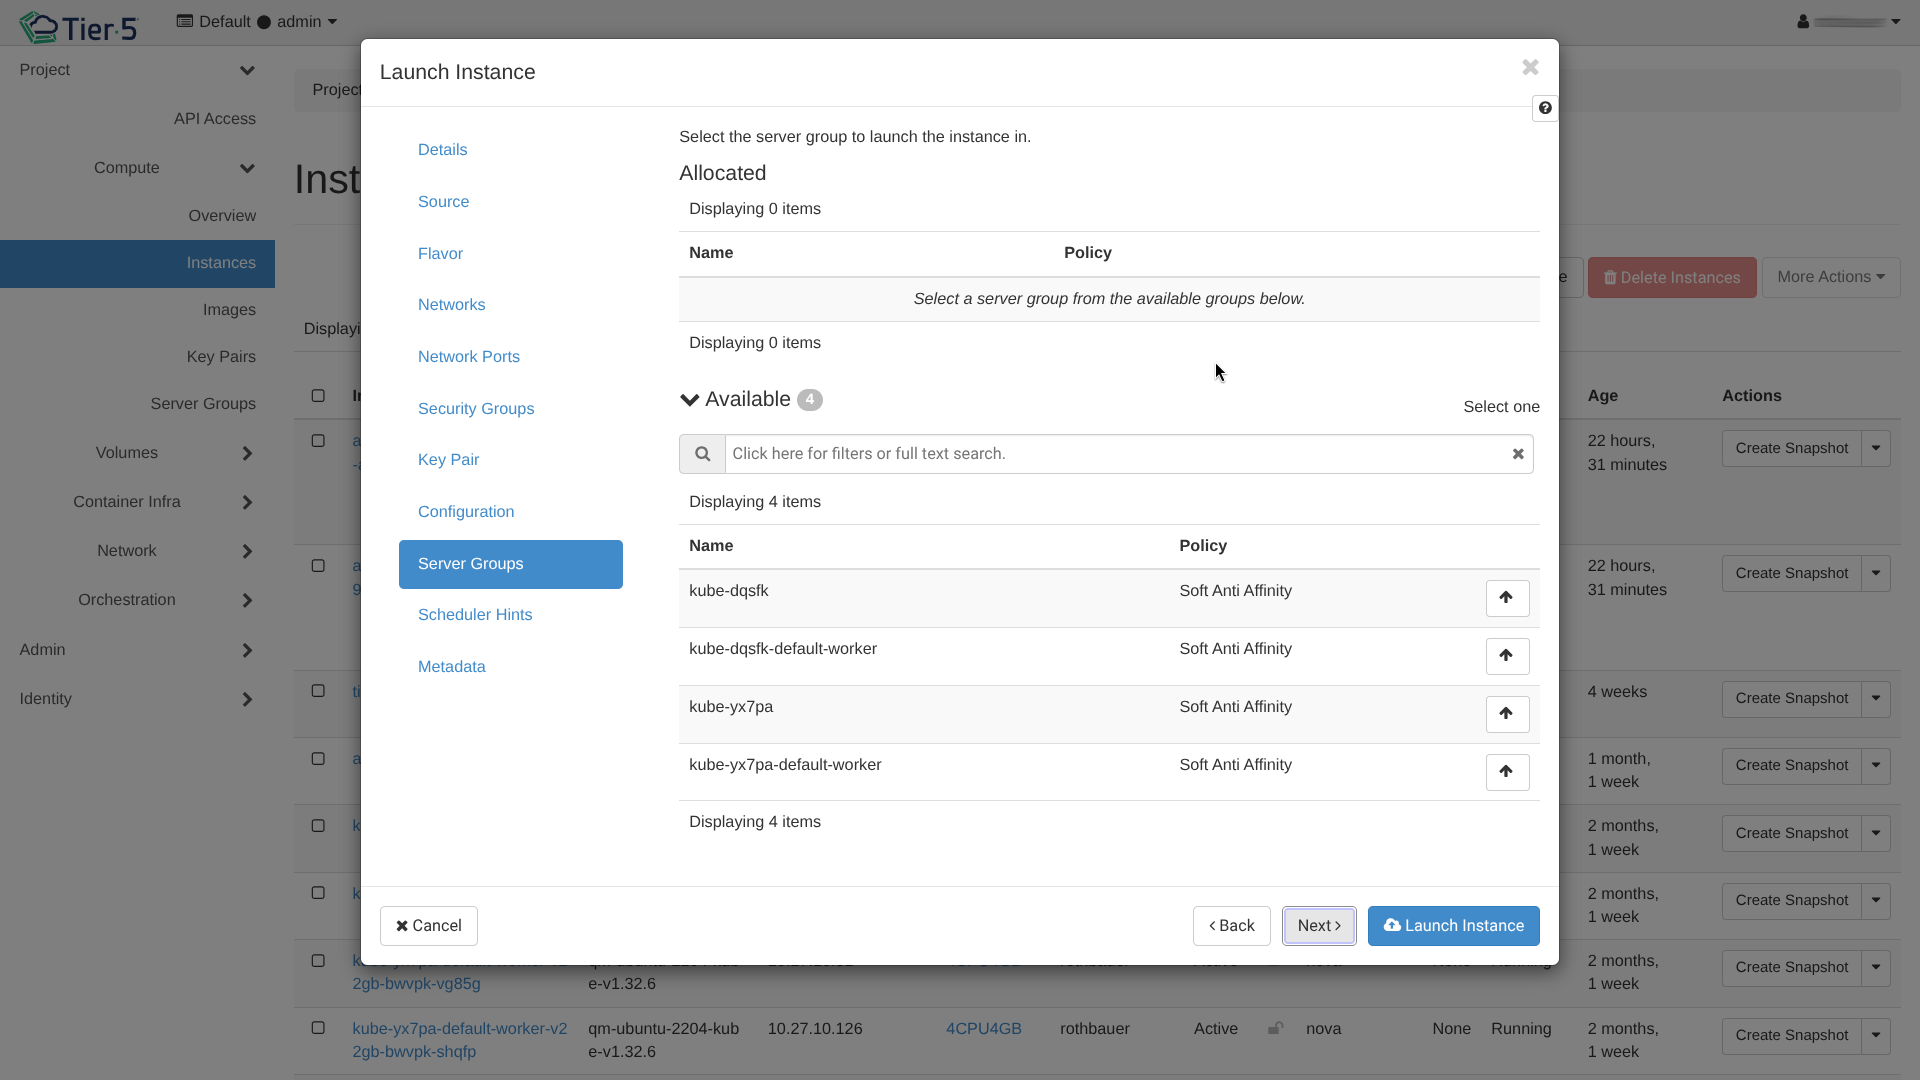Open the More Actions dropdown
1920x1080 pixels.
1830,277
